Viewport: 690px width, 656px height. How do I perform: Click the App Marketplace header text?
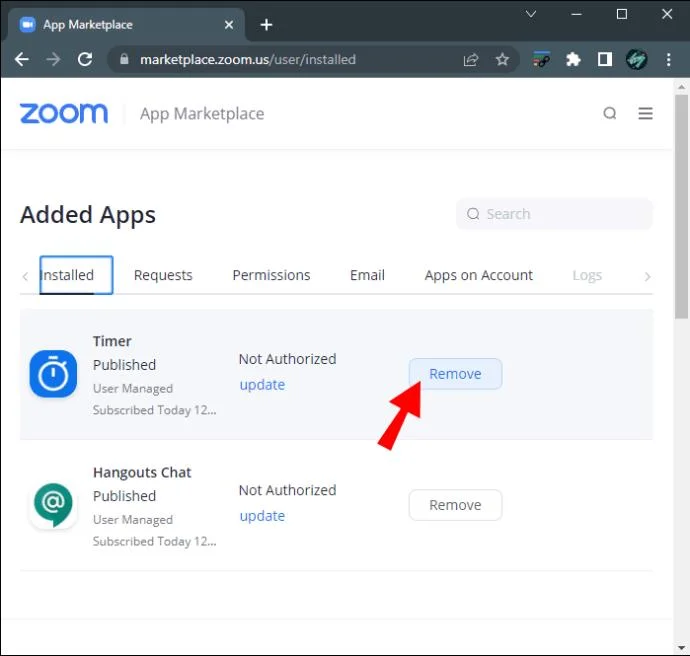point(202,114)
